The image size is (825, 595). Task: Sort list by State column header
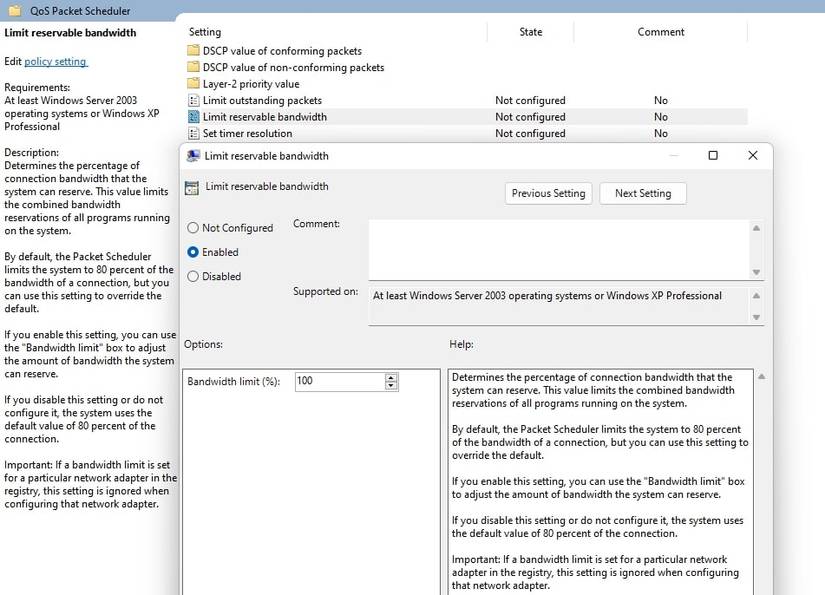(530, 32)
